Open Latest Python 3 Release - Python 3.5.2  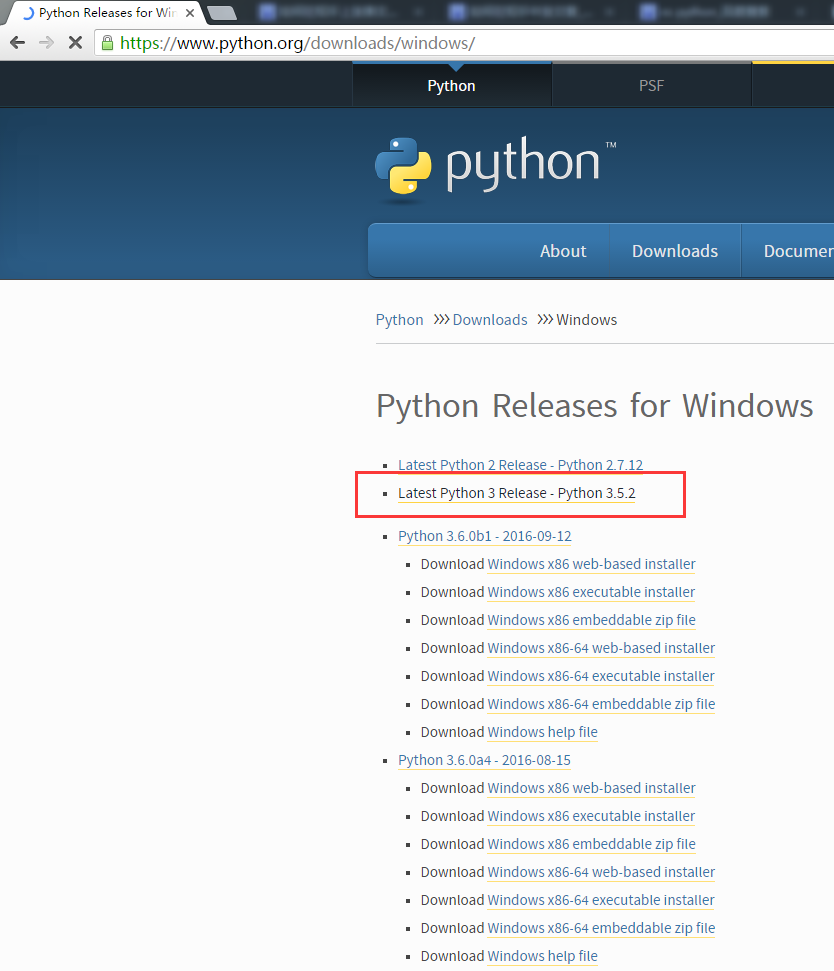[517, 493]
